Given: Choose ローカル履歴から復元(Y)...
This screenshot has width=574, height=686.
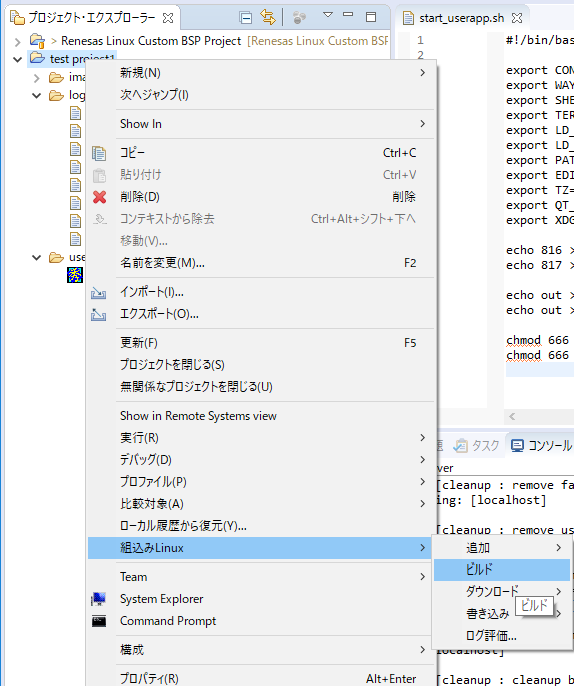Looking at the screenshot, I should pyautogui.click(x=262, y=525).
